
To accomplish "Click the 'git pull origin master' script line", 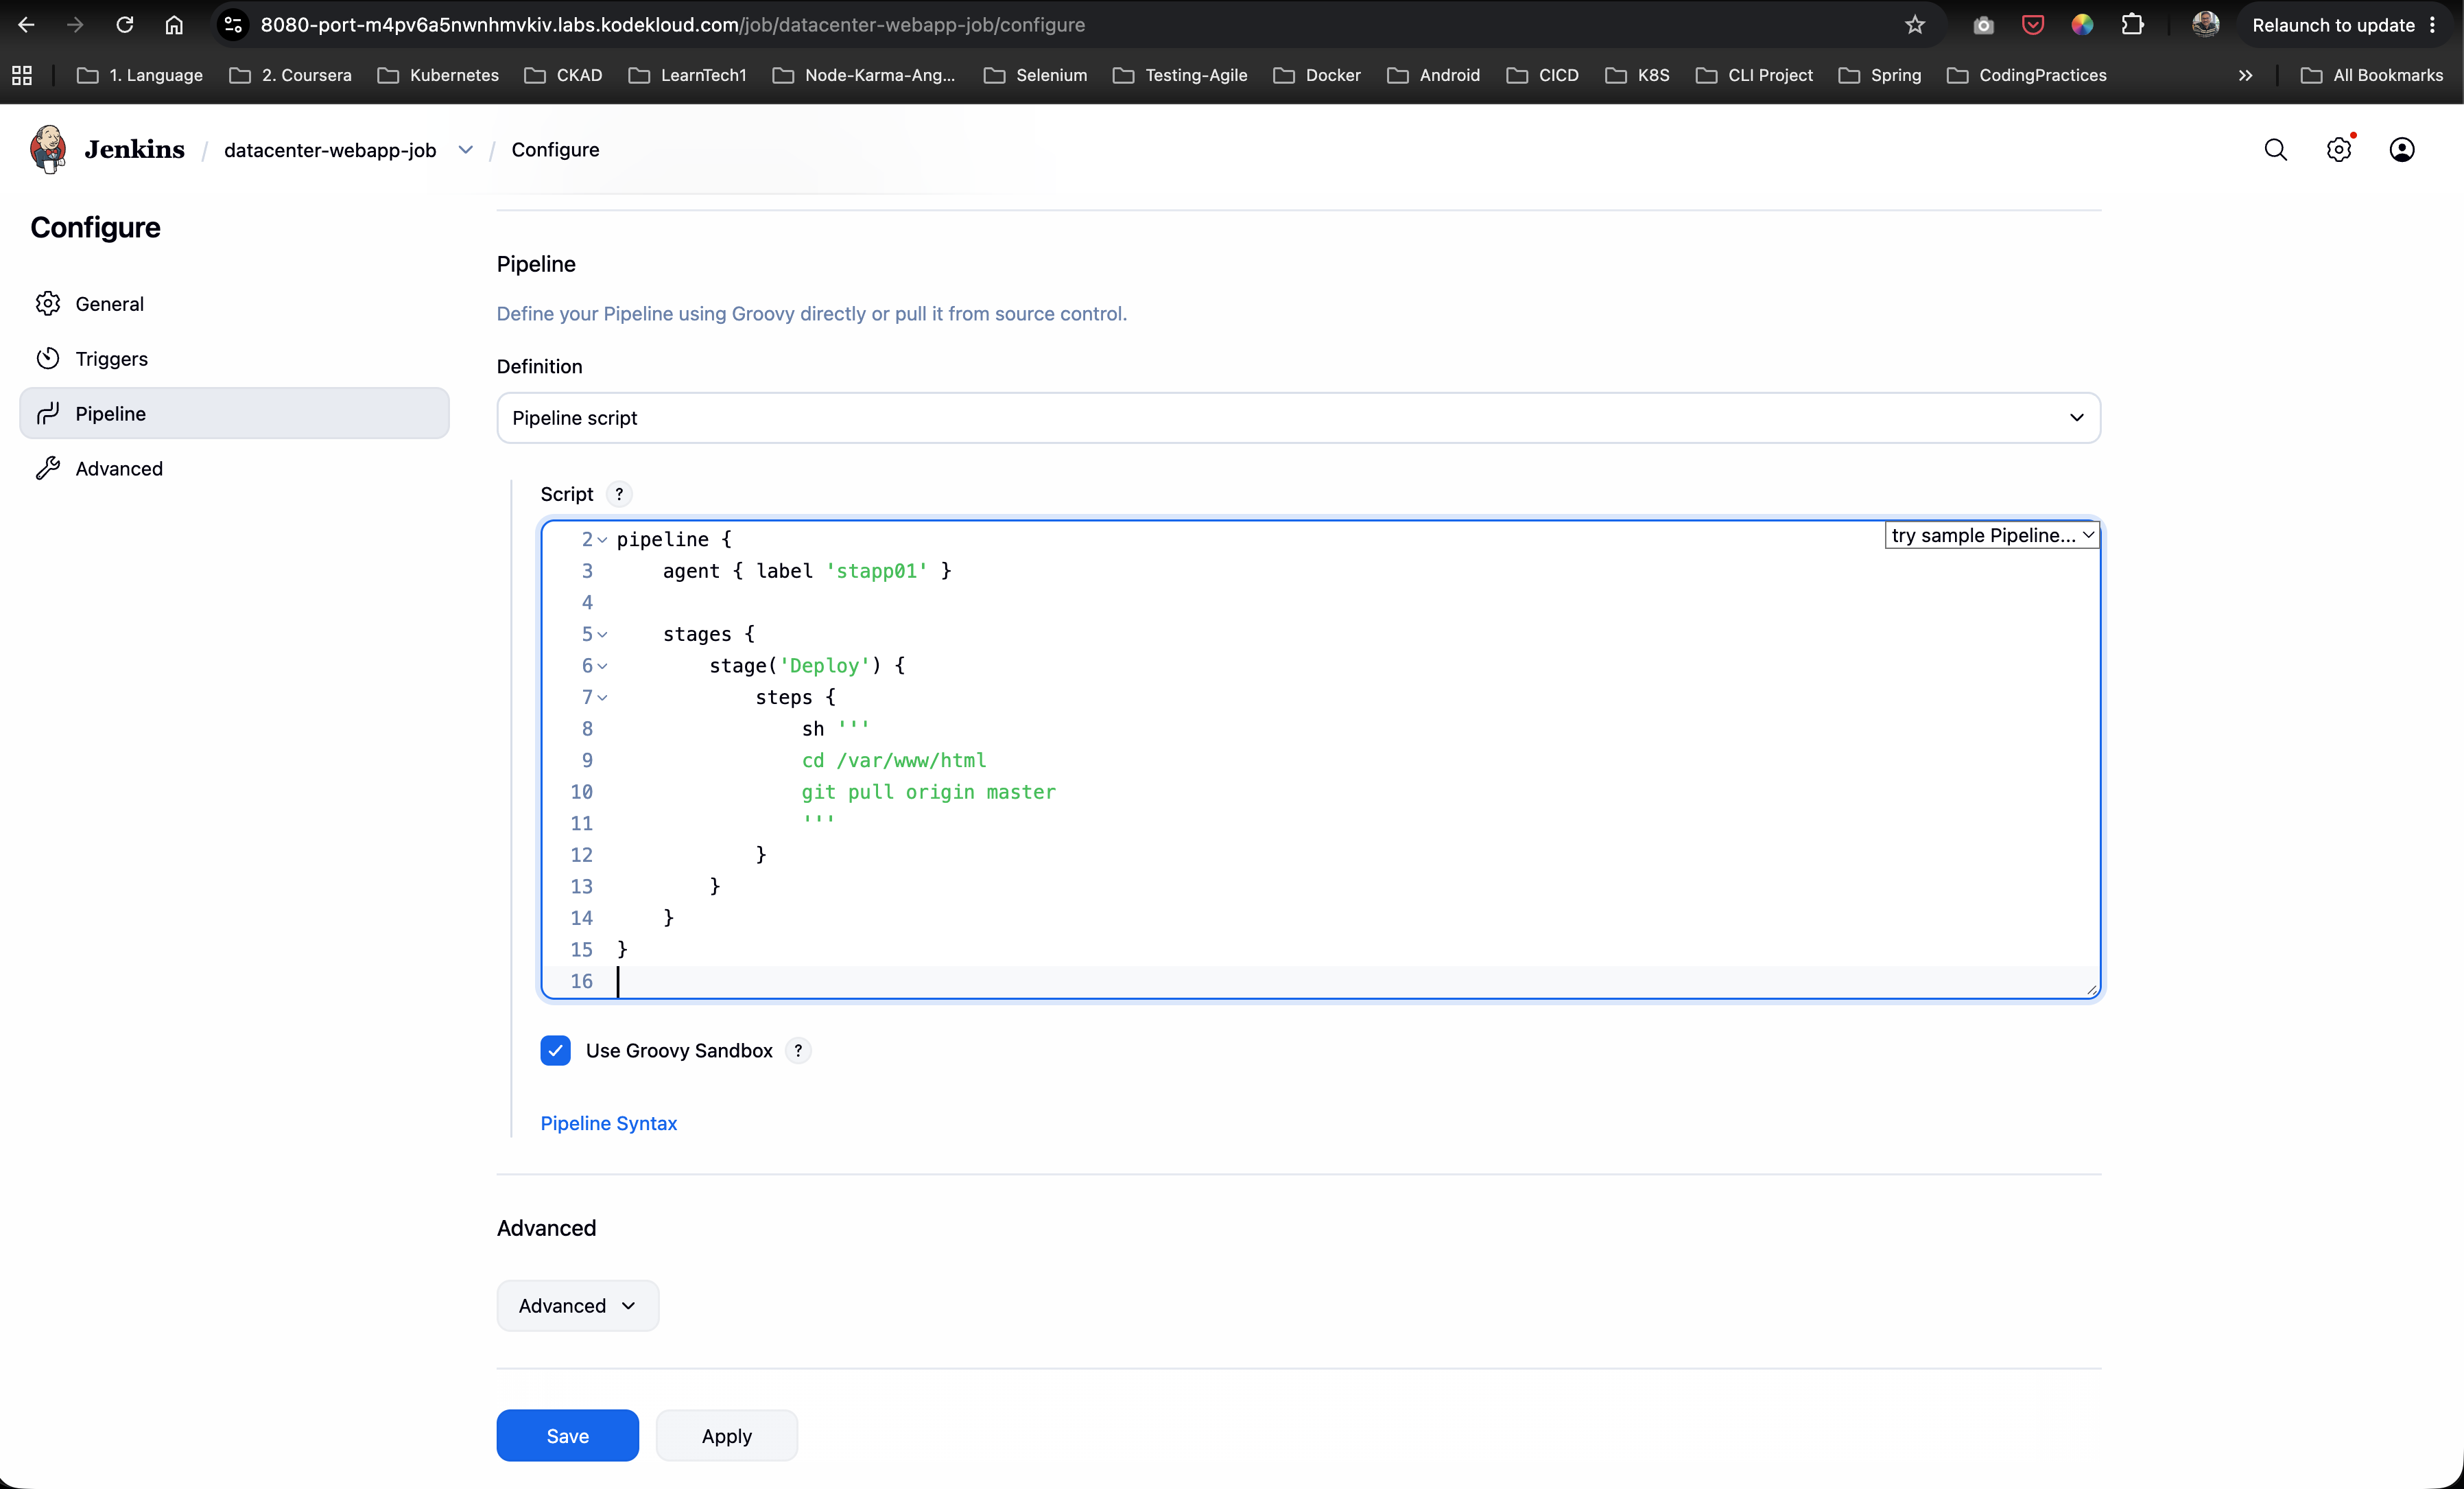I will [x=928, y=792].
